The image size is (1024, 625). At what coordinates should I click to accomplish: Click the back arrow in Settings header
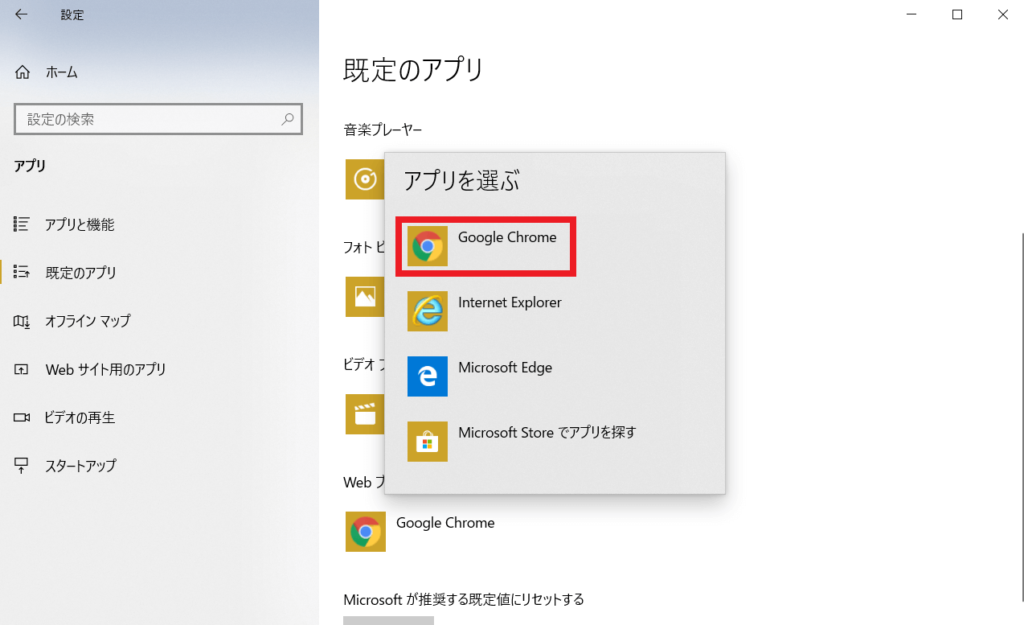tap(21, 15)
